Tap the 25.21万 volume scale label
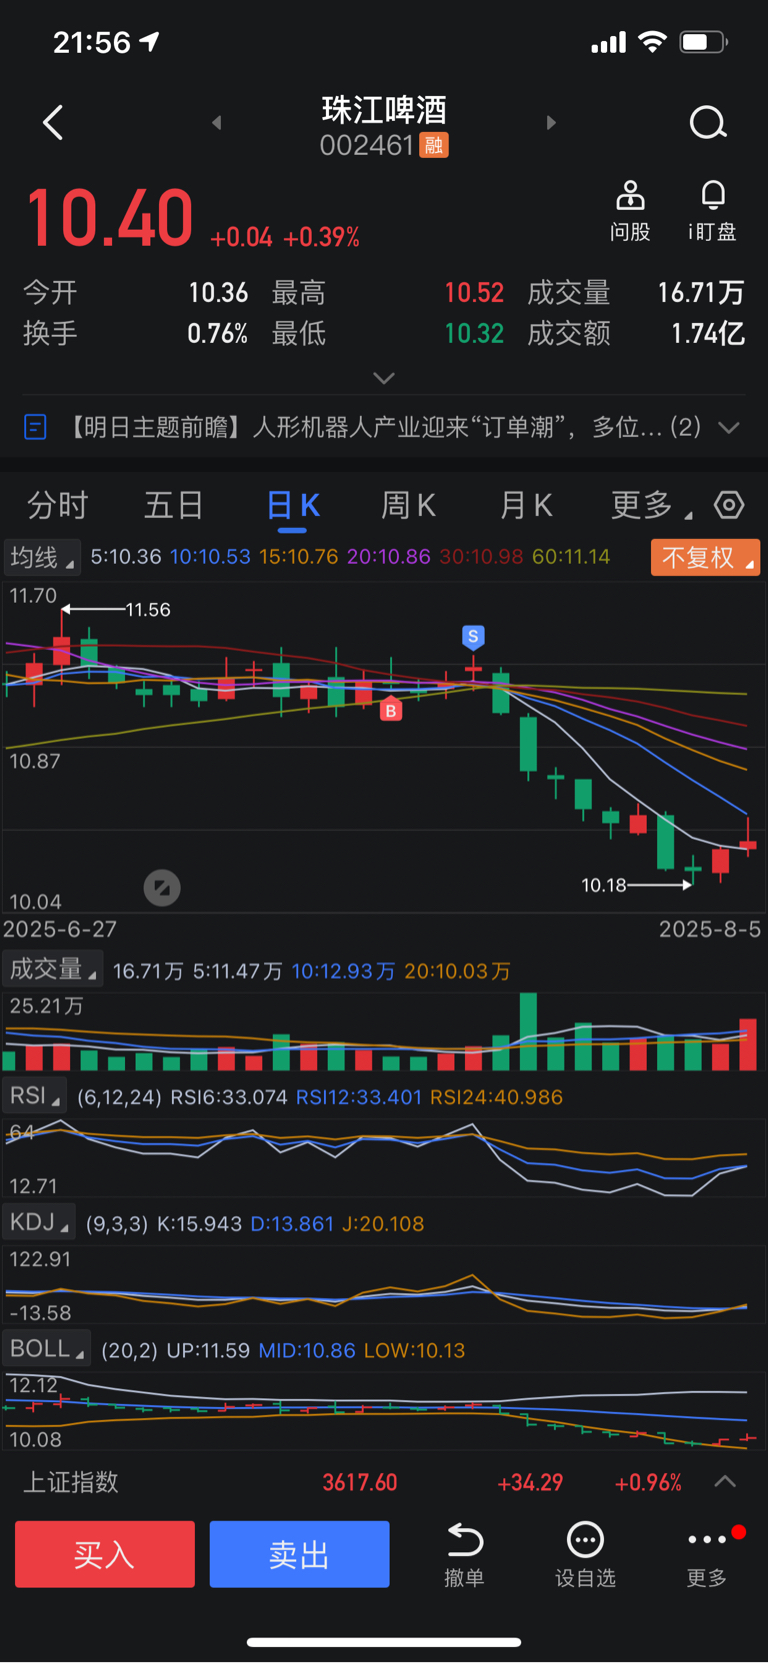 (47, 1006)
